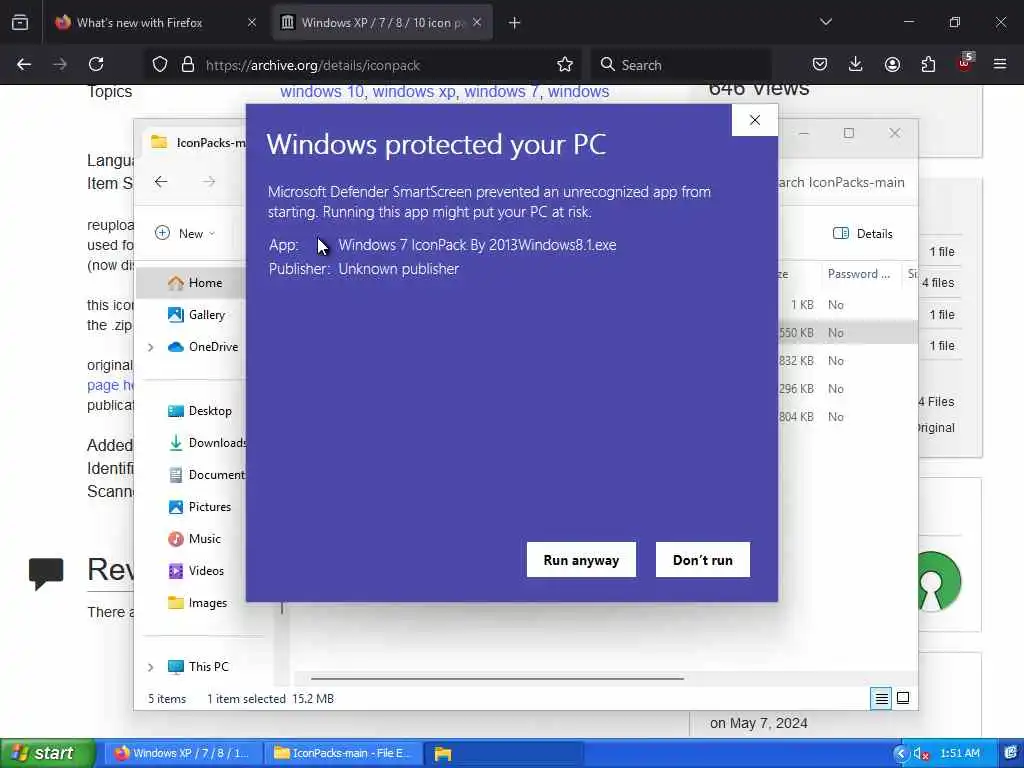The image size is (1024, 768).
Task: Click the horizontal scrollbar in File Explorer
Action: (x=498, y=679)
